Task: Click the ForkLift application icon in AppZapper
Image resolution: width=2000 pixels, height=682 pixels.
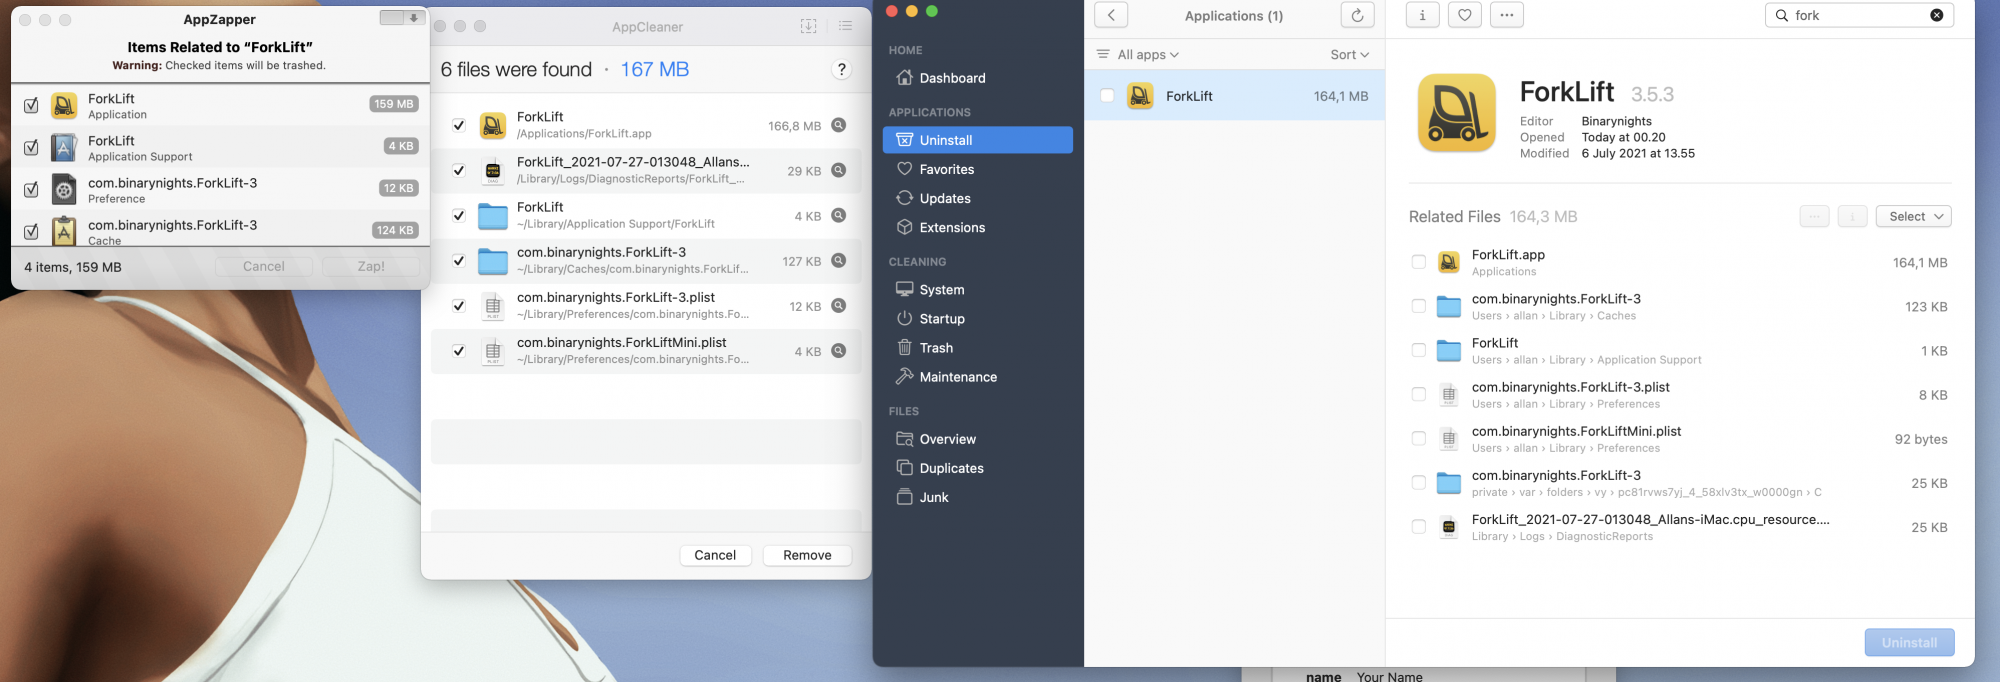Action: coord(64,105)
